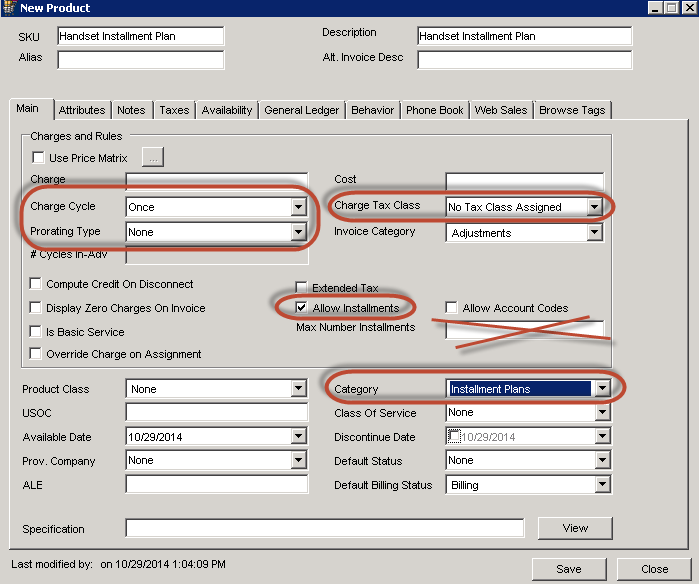Open the Charge Cycle dropdown

click(x=297, y=207)
